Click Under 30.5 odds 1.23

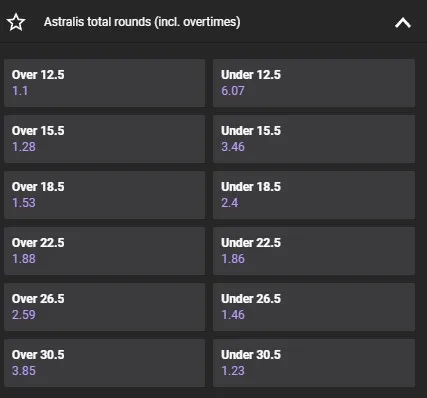click(314, 363)
